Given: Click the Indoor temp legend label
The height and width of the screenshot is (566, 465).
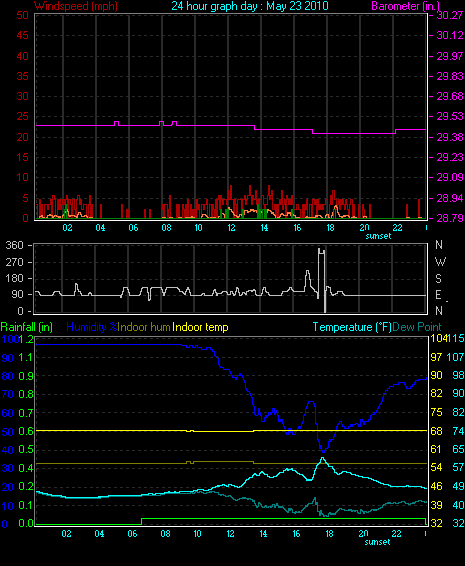Looking at the screenshot, I should pyautogui.click(x=200, y=327).
